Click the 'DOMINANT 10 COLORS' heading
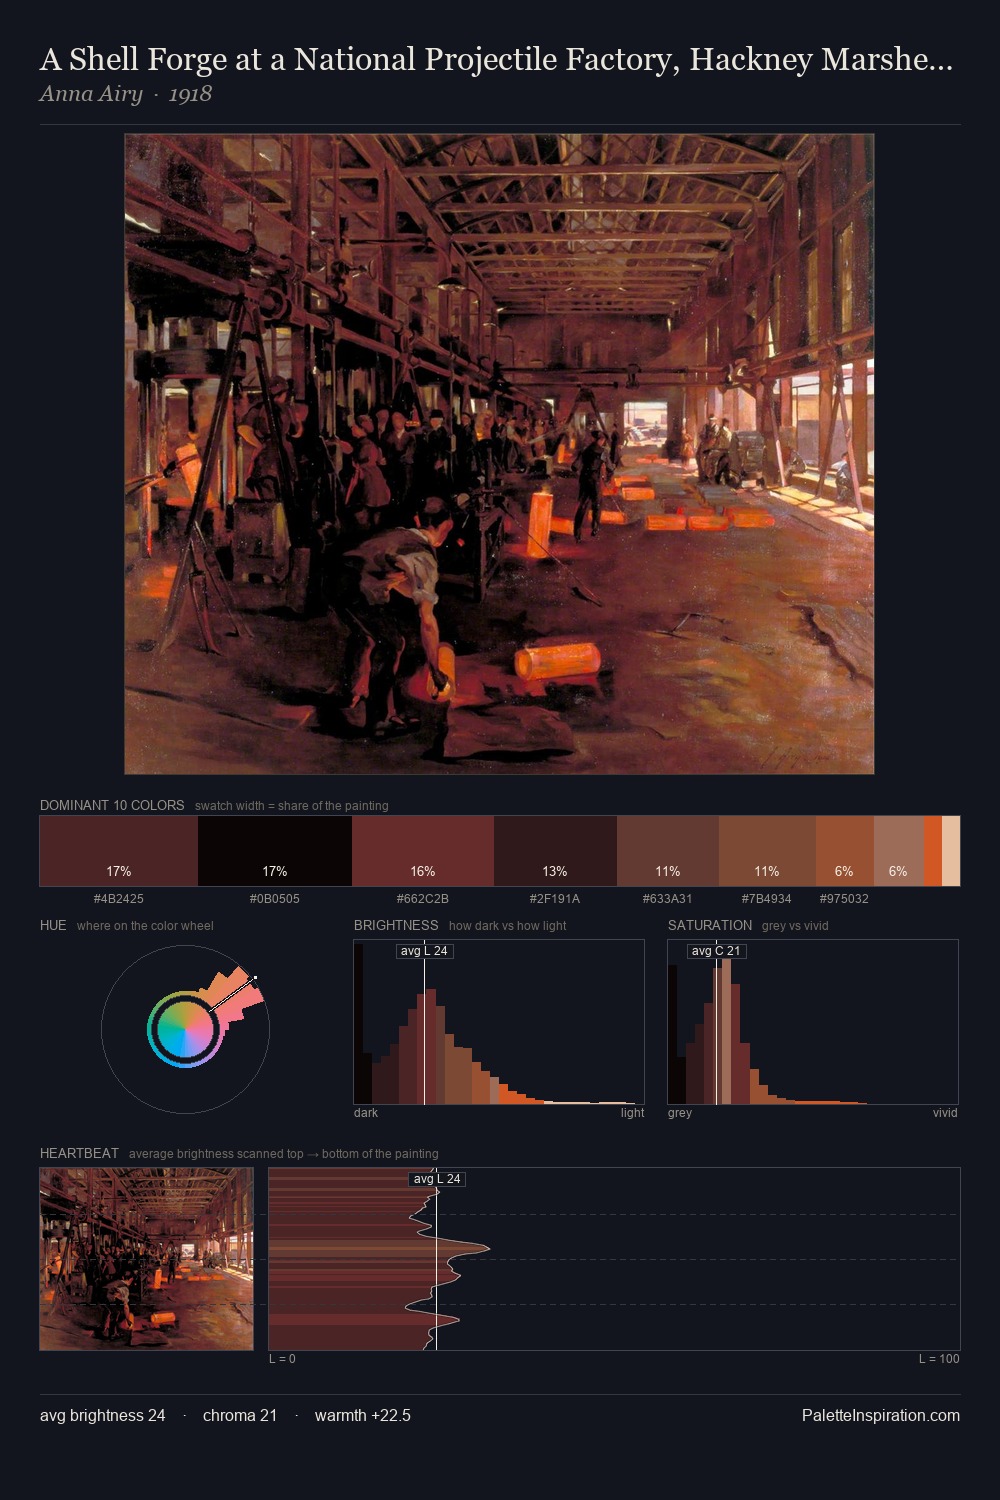The image size is (1000, 1500). coord(112,805)
